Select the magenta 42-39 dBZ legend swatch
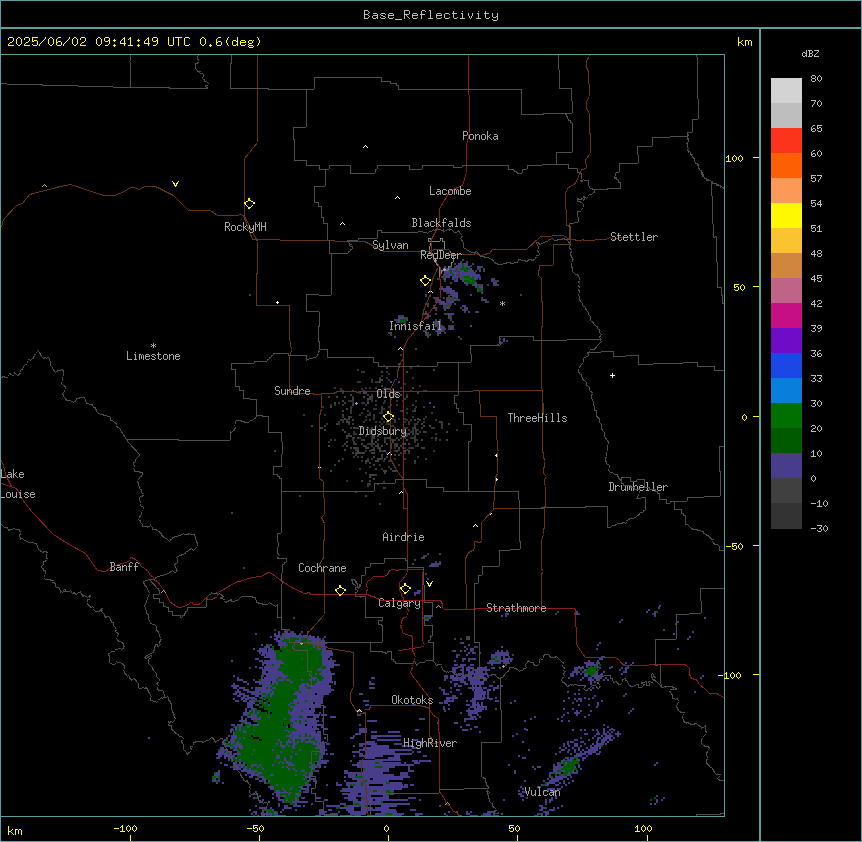Viewport: 862px width, 842px height. [786, 316]
